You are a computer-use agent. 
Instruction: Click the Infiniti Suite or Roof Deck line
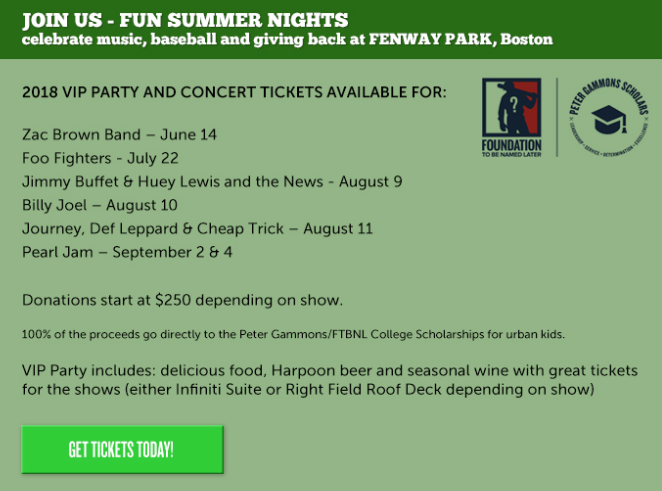pos(308,389)
